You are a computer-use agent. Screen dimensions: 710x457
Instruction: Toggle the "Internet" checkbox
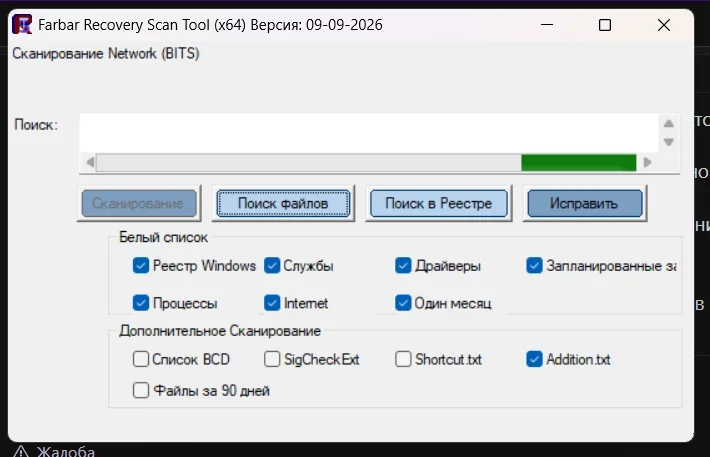pyautogui.click(x=272, y=303)
